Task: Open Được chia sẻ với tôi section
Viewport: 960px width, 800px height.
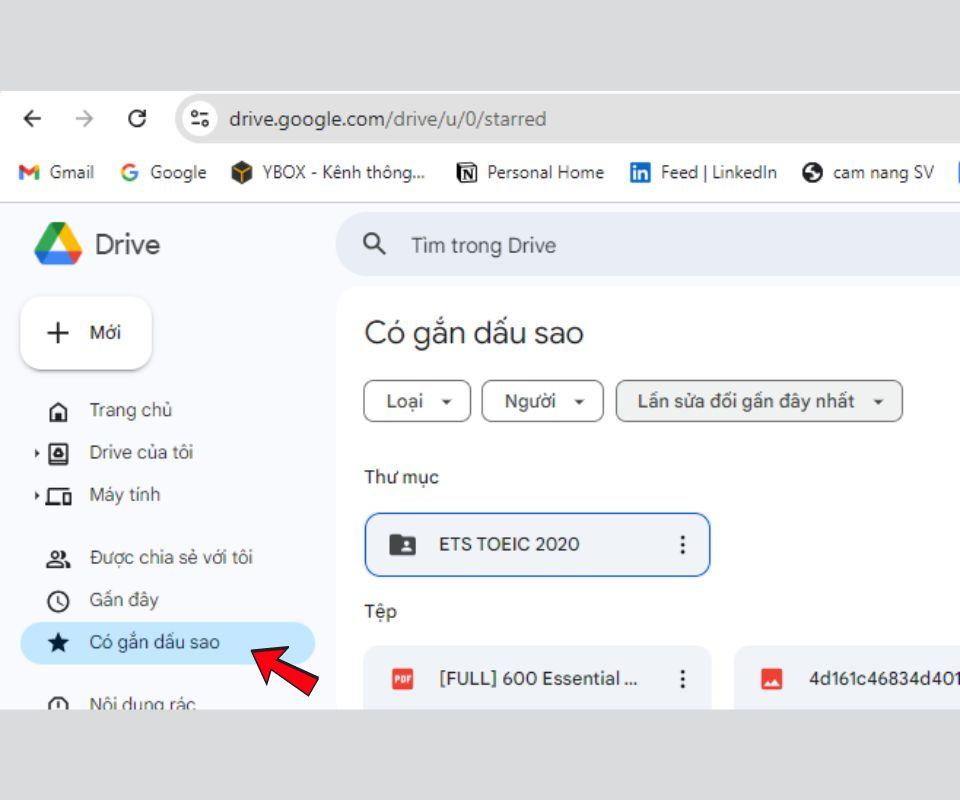Action: pyautogui.click(x=170, y=558)
